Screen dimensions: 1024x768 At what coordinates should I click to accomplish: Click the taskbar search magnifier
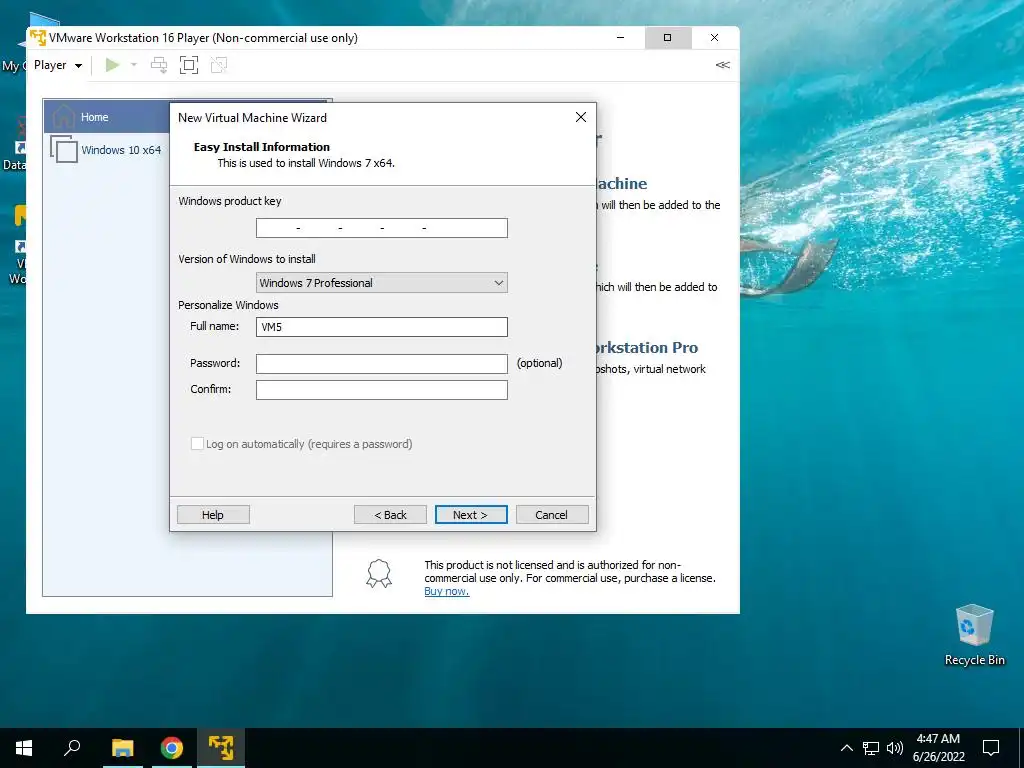pyautogui.click(x=72, y=748)
